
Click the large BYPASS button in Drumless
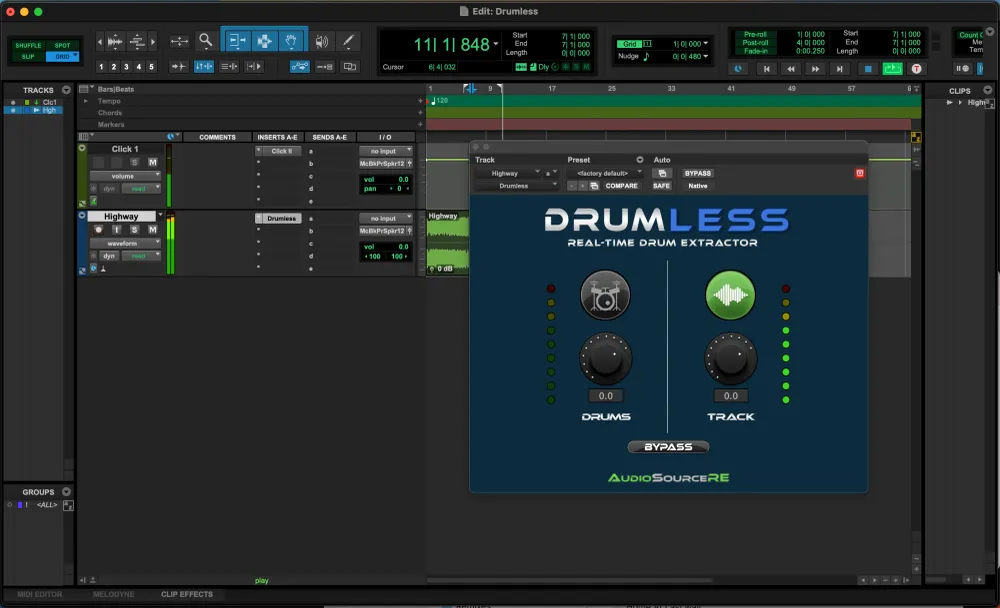coord(668,447)
